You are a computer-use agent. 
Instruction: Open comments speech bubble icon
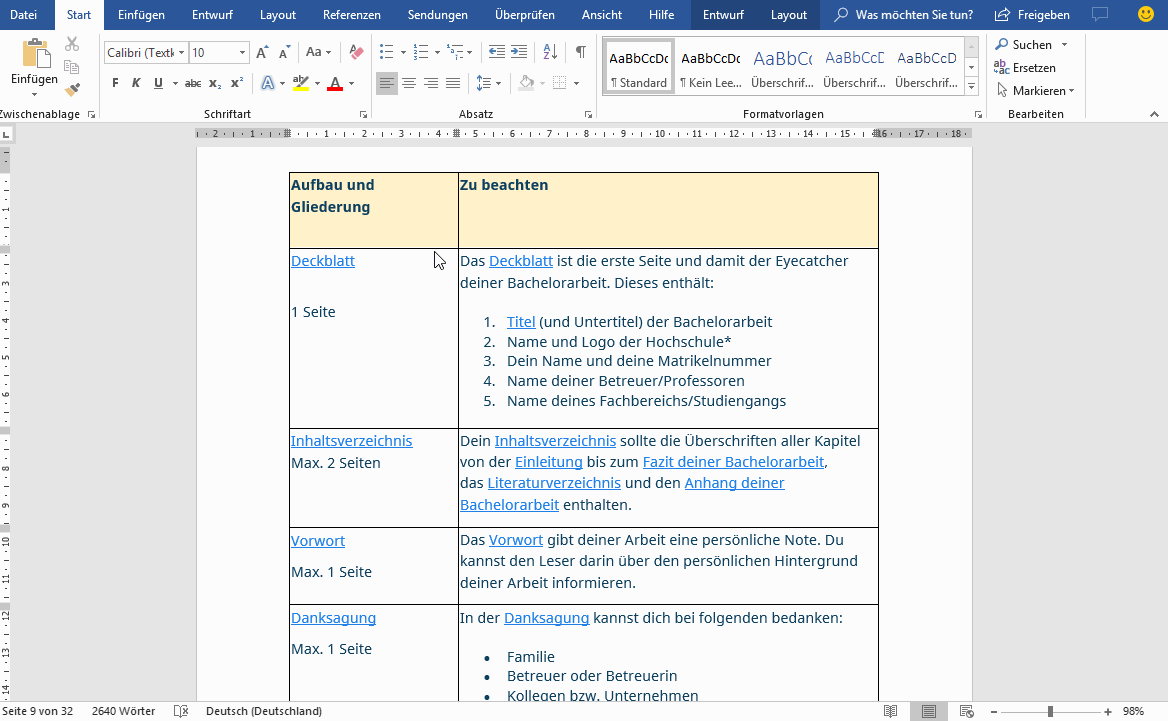click(x=1099, y=14)
